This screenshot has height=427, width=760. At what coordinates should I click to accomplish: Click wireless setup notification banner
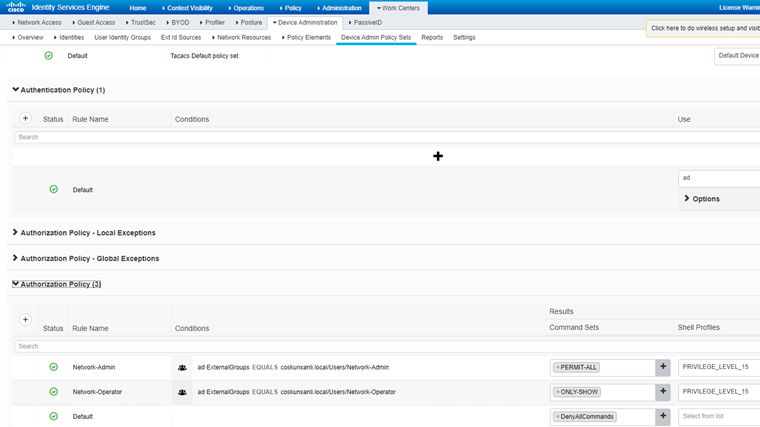click(703, 28)
